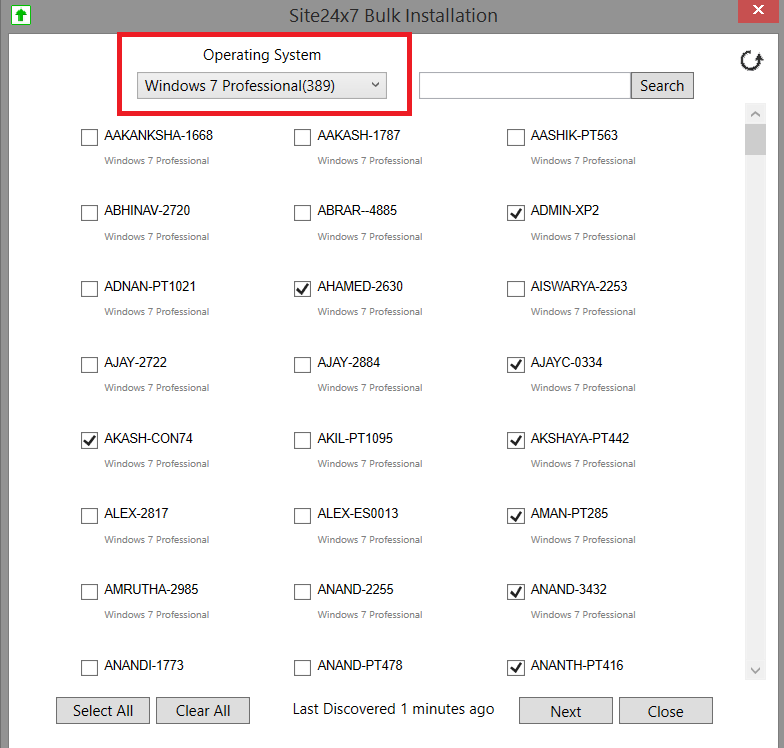Click the Close button at bottom
The image size is (784, 748).
tap(665, 711)
